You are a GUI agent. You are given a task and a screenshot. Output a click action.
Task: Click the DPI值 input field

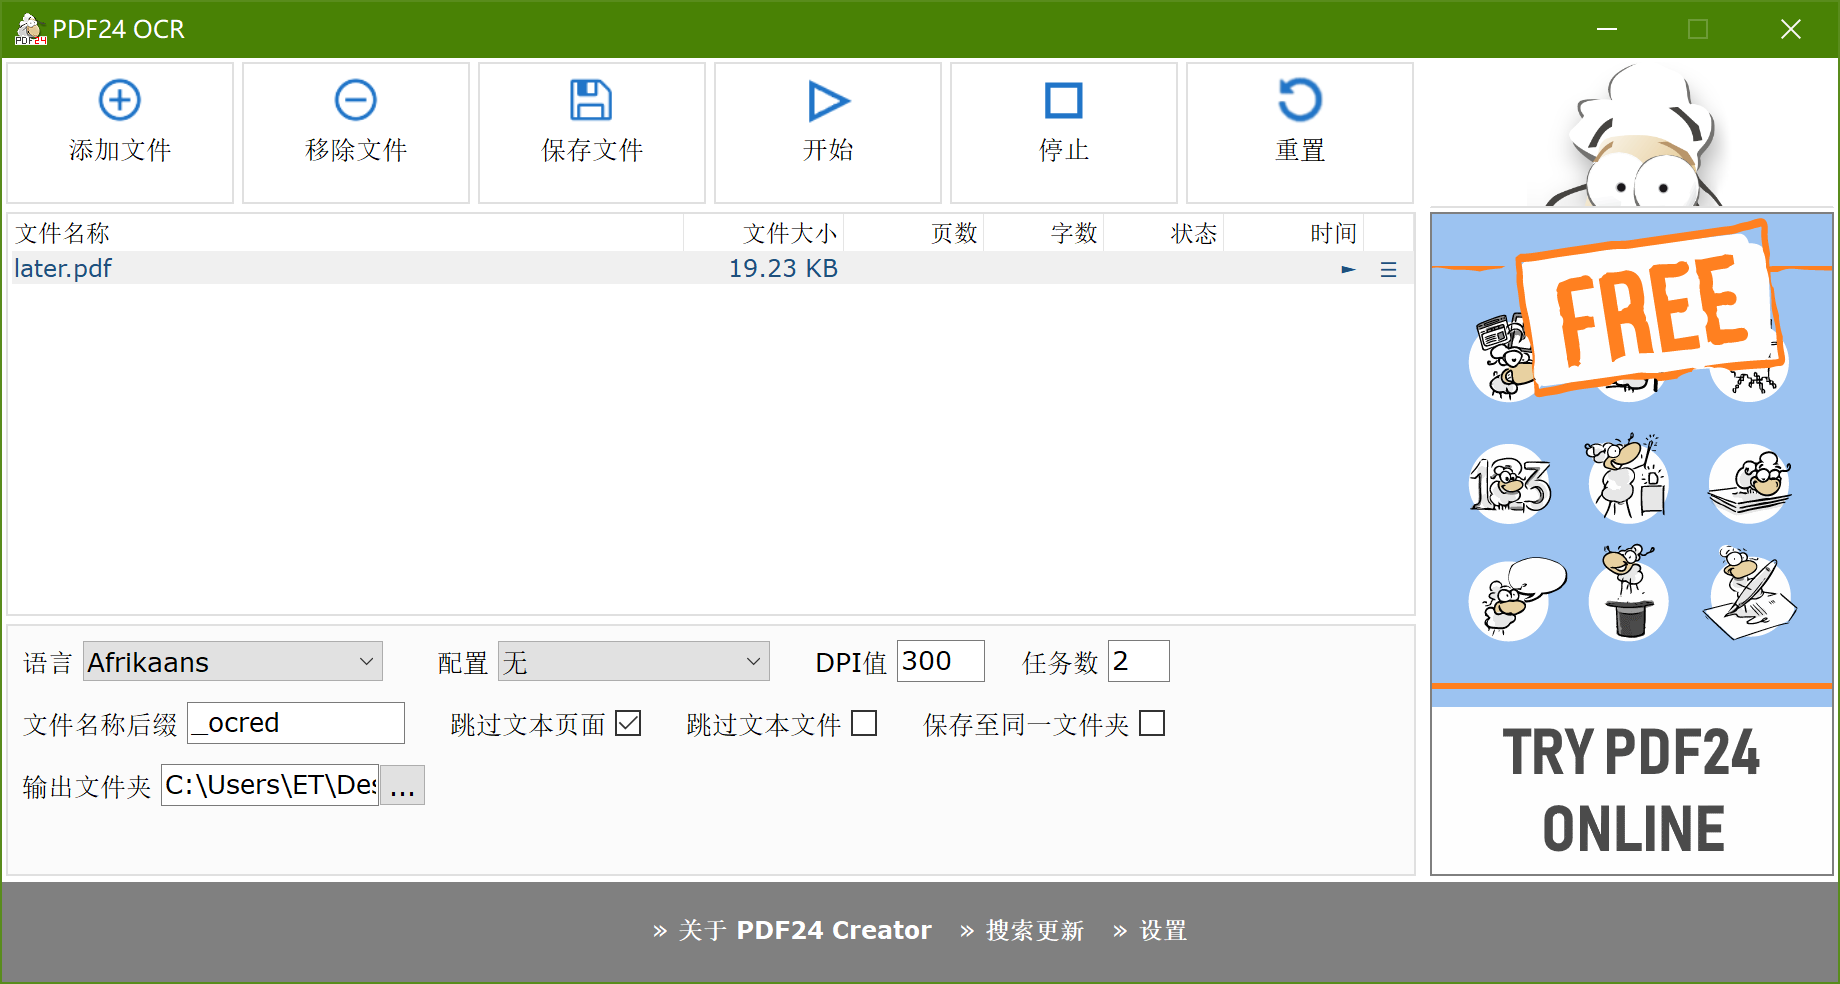[x=938, y=661]
